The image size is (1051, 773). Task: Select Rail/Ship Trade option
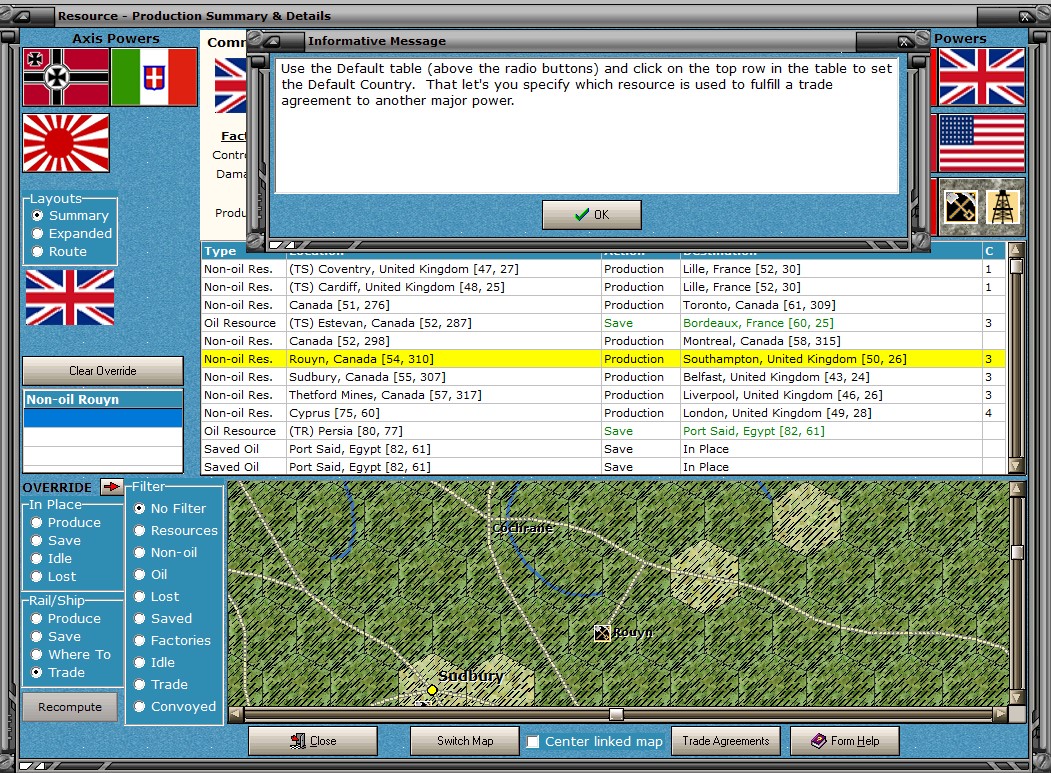click(36, 672)
